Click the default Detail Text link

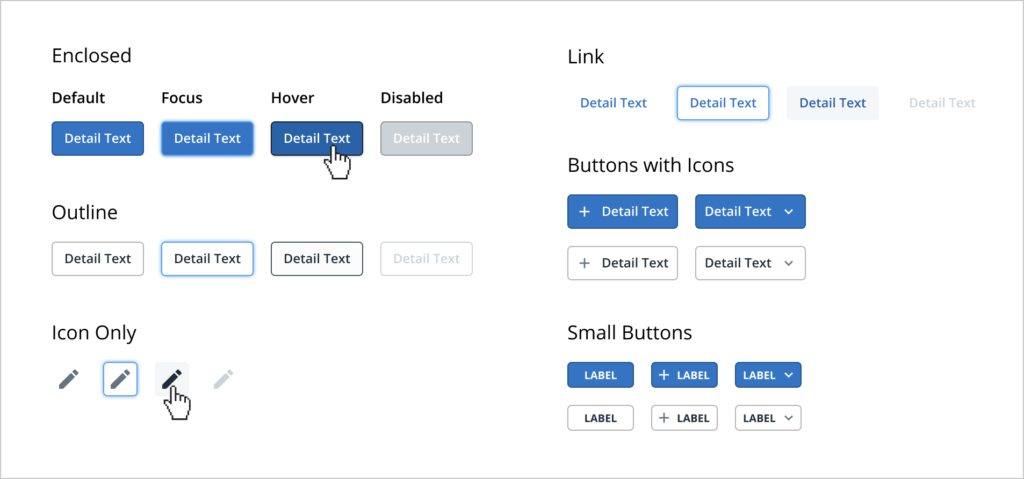[614, 103]
